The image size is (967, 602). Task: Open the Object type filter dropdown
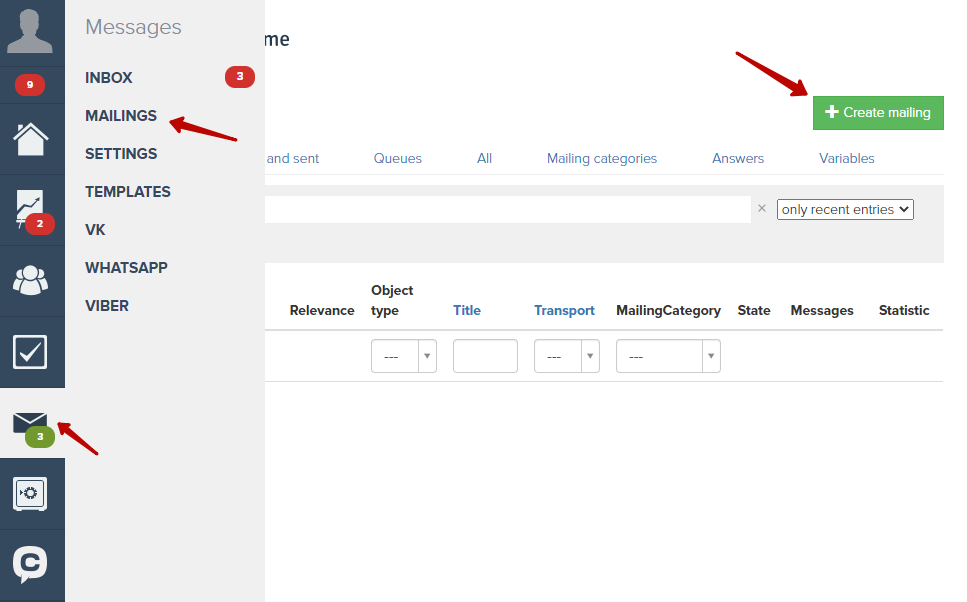pyautogui.click(x=404, y=356)
